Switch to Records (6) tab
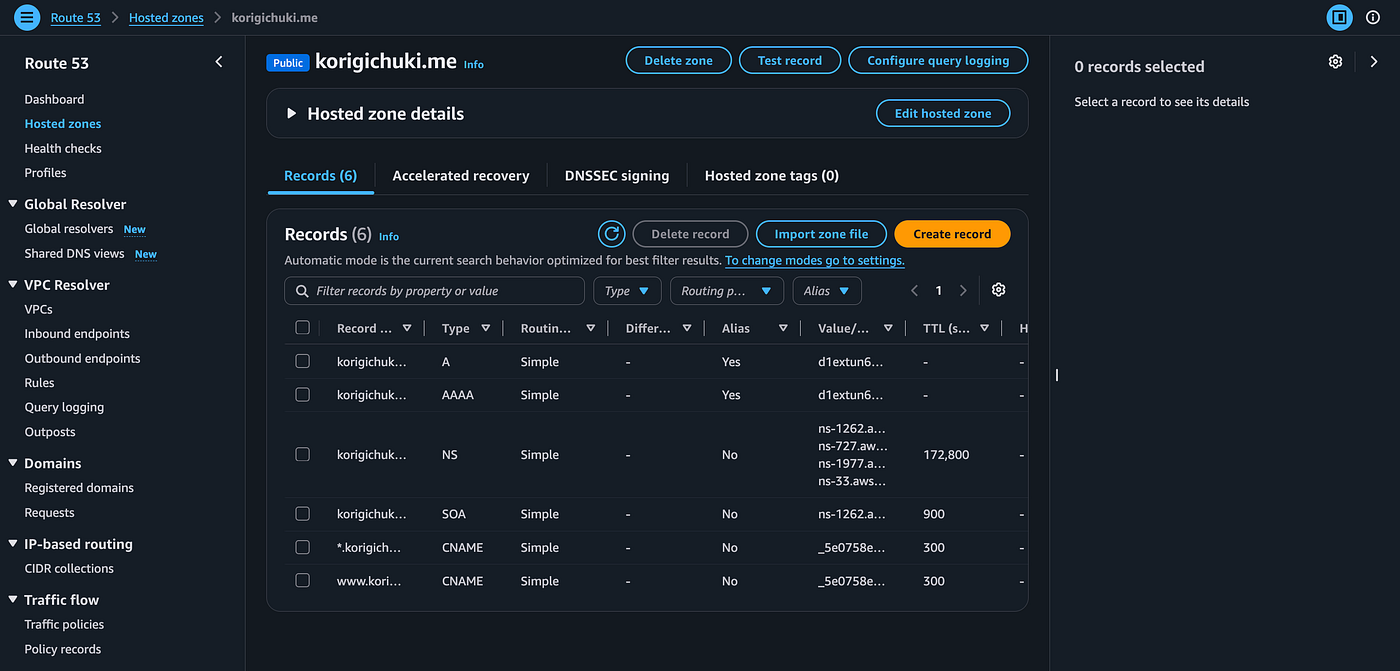Screen dimensions: 1400x671 click(320, 176)
